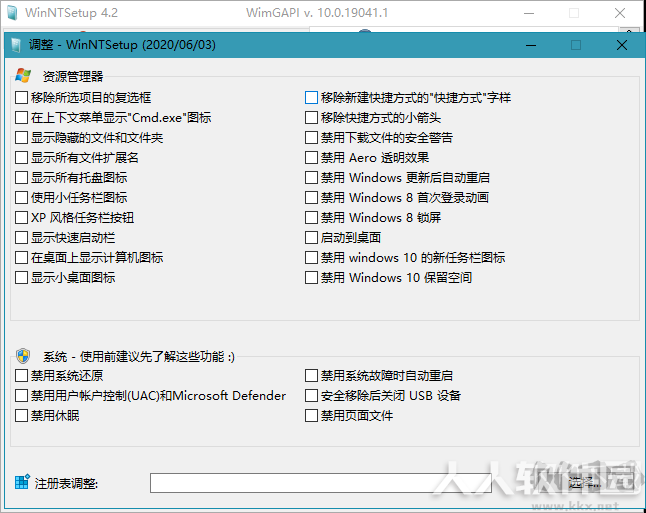Check 在上下文菜单显示"Cmd.exe"图标
The height and width of the screenshot is (513, 646).
(x=21, y=118)
